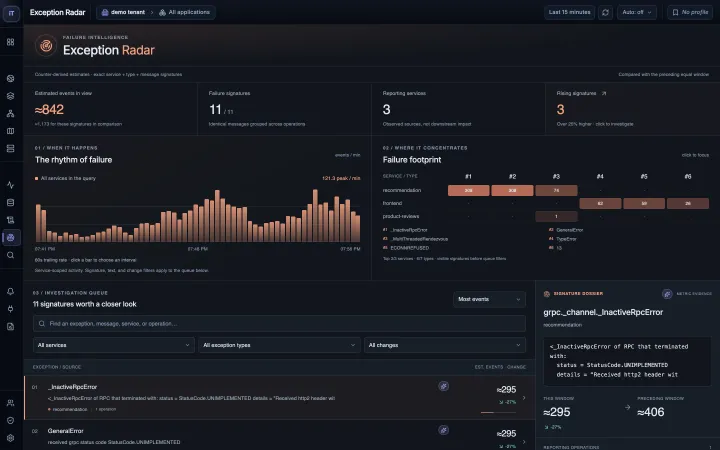Screen dimensions: 720x450
Task: Expand the All services filter
Action: pos(113,345)
